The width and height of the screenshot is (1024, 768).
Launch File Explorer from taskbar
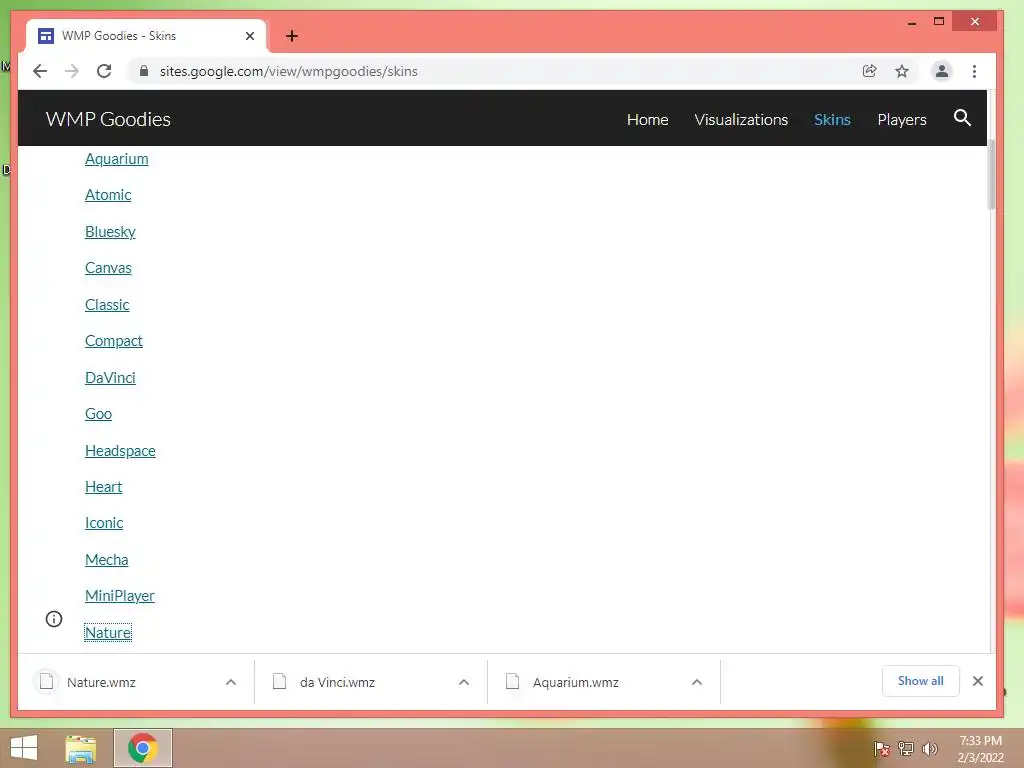tap(81, 748)
